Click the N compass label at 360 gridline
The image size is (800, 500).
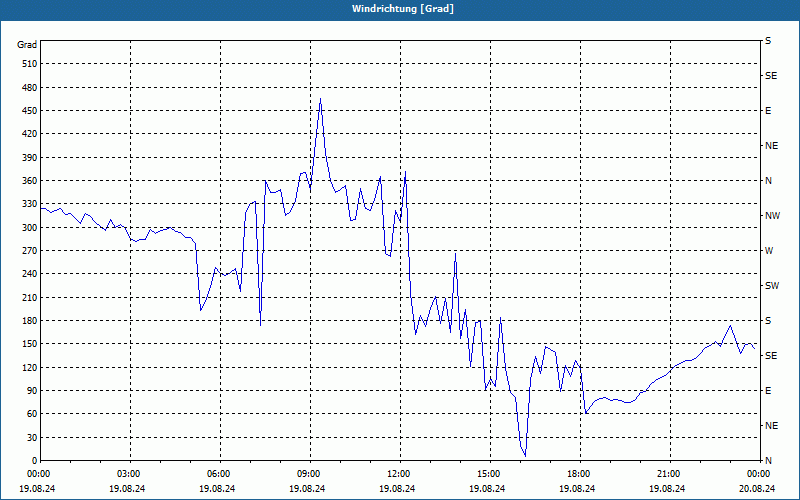[768, 181]
